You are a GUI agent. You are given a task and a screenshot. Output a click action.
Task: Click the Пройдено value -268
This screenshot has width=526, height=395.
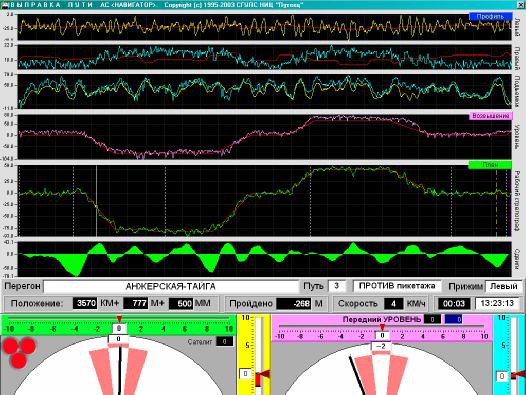click(294, 304)
